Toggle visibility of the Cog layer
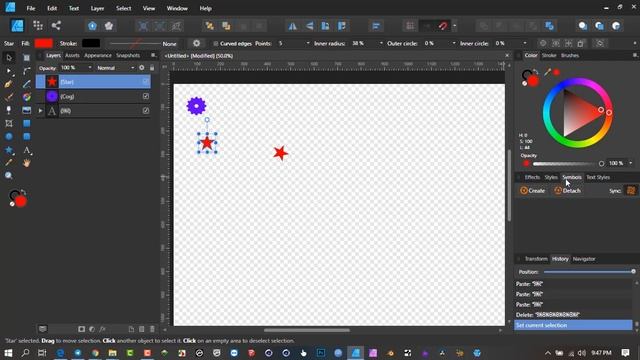This screenshot has height=360, width=640. tap(146, 96)
